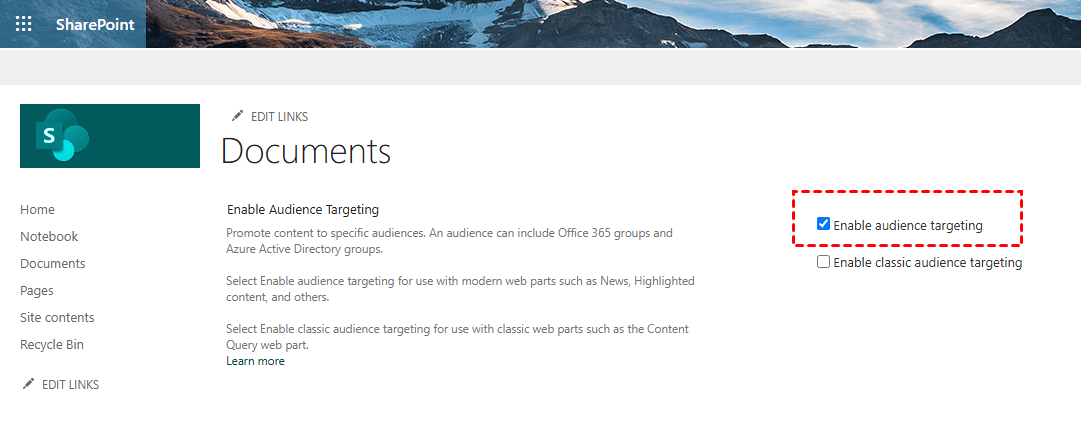
Task: Click the Learn more link
Action: click(255, 361)
